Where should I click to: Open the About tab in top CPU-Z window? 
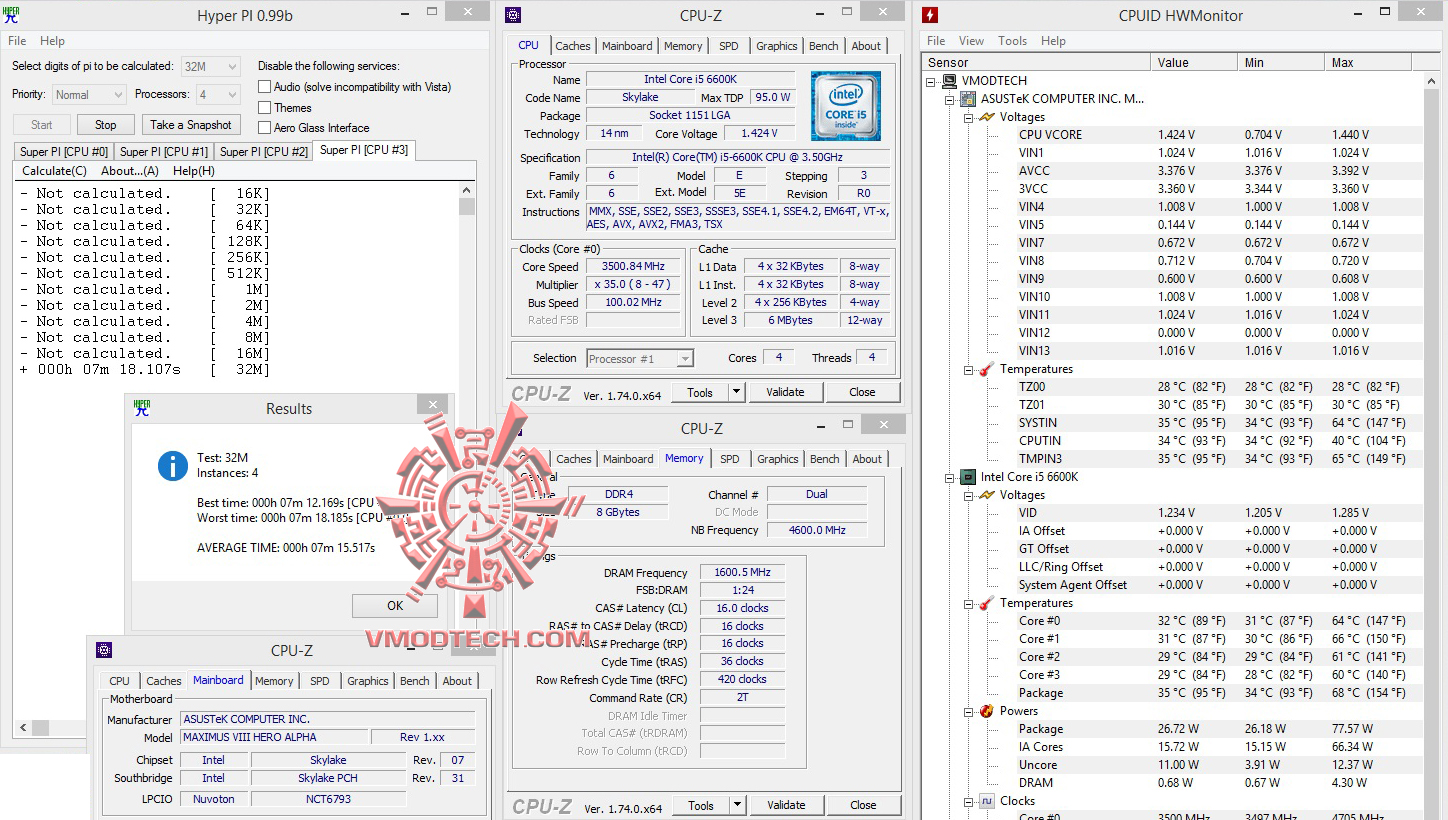[x=866, y=46]
